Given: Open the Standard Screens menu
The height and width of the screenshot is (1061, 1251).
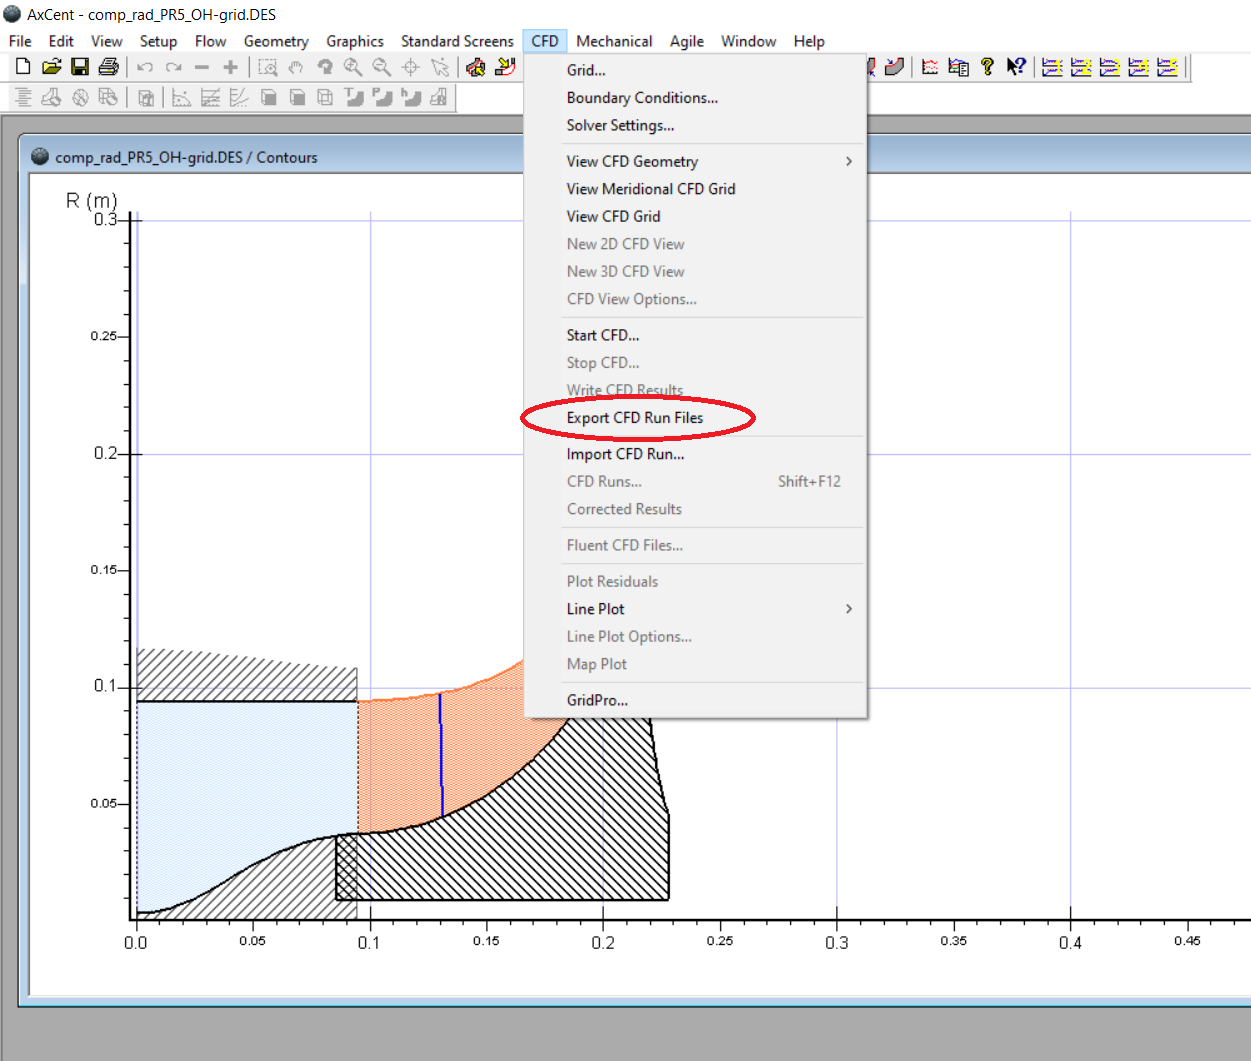Looking at the screenshot, I should [457, 41].
